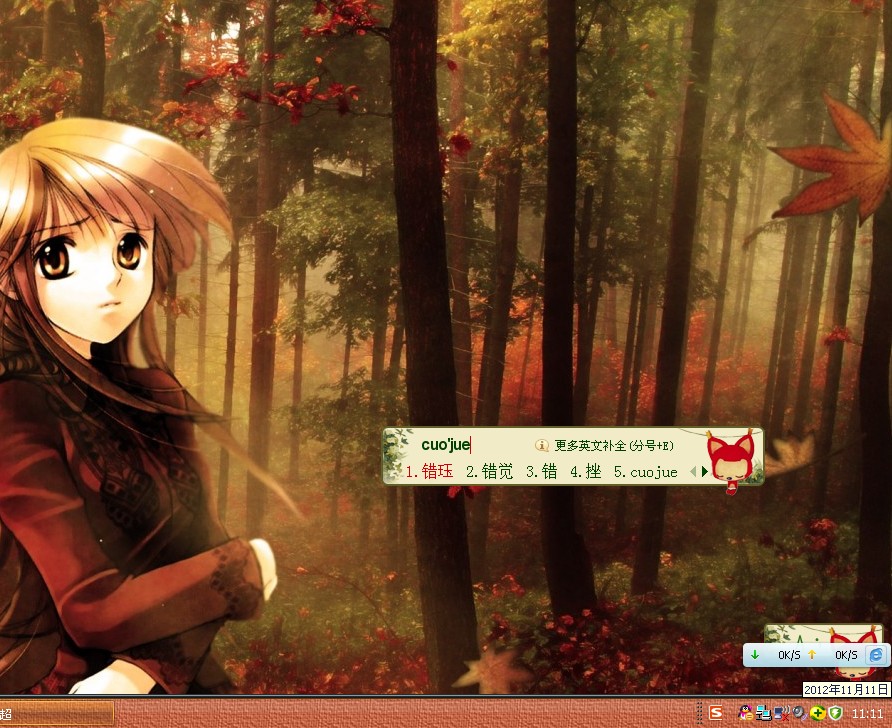Open the yellow-green plus tray icon
892x728 pixels.
coord(817,713)
